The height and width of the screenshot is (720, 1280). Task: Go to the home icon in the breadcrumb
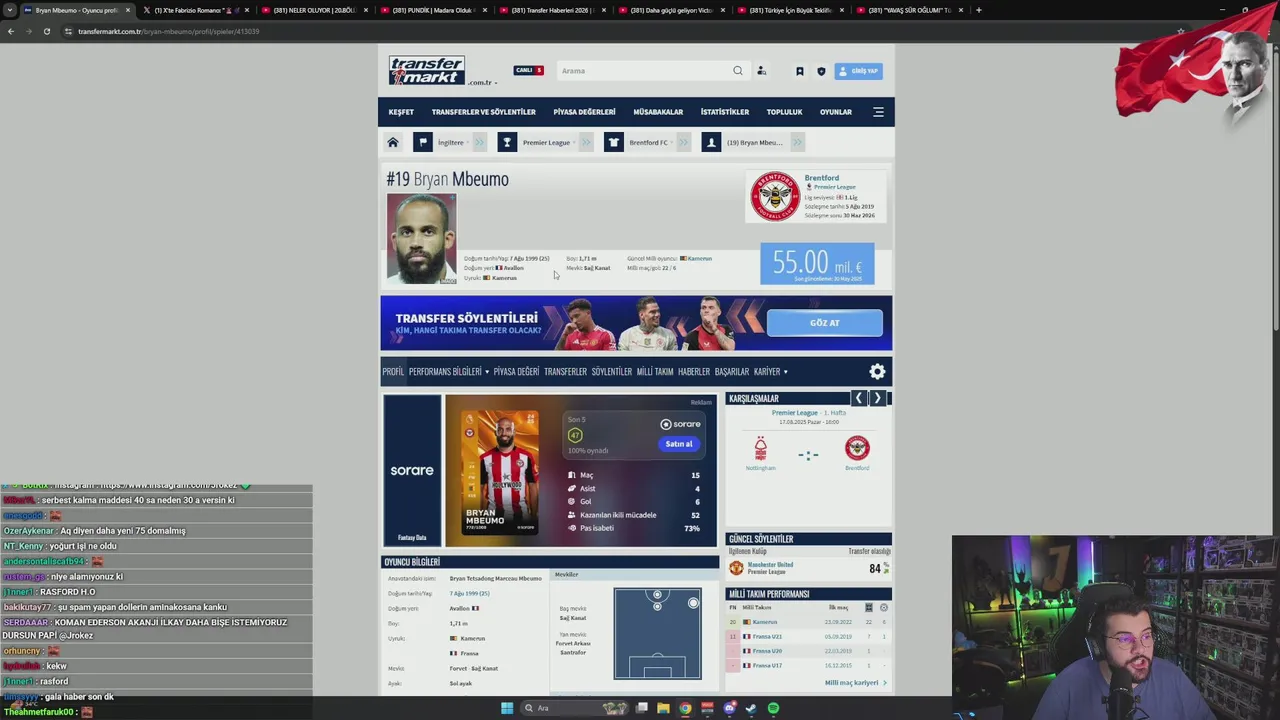coord(393,142)
